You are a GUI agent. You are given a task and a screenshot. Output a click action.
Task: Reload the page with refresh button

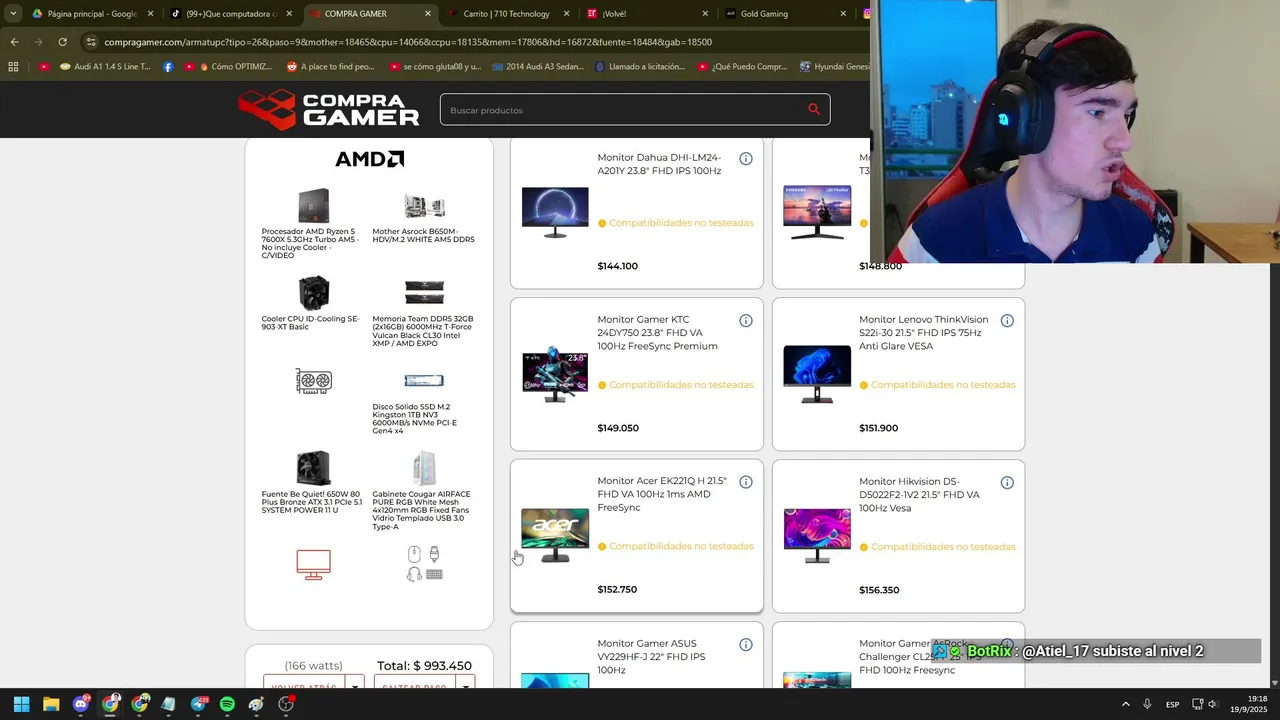pos(62,42)
